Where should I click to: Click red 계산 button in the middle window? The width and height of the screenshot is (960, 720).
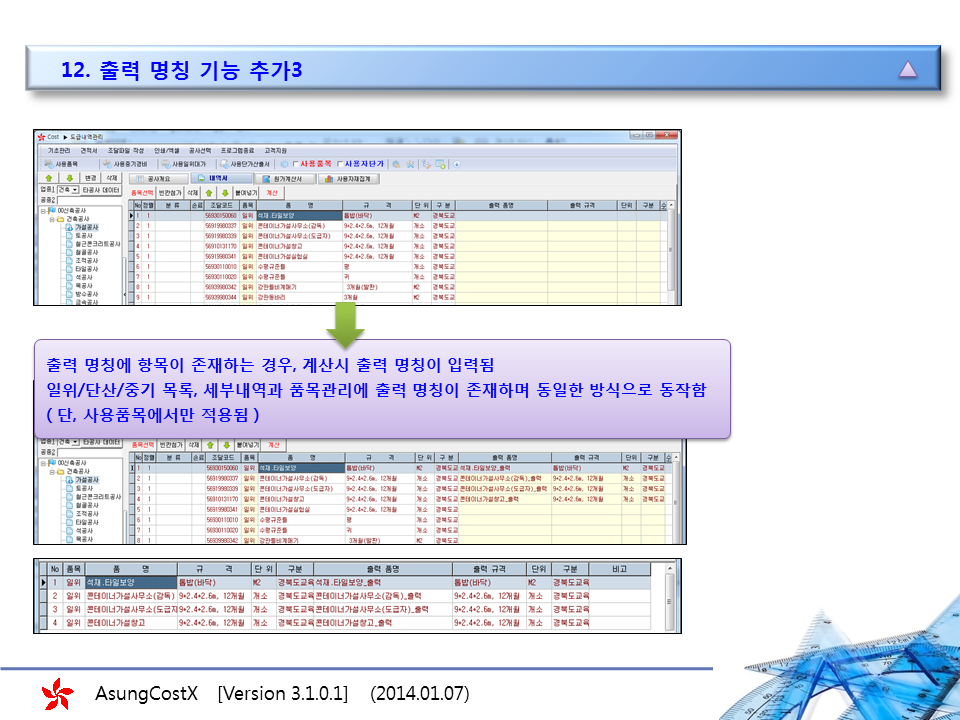pyautogui.click(x=274, y=445)
